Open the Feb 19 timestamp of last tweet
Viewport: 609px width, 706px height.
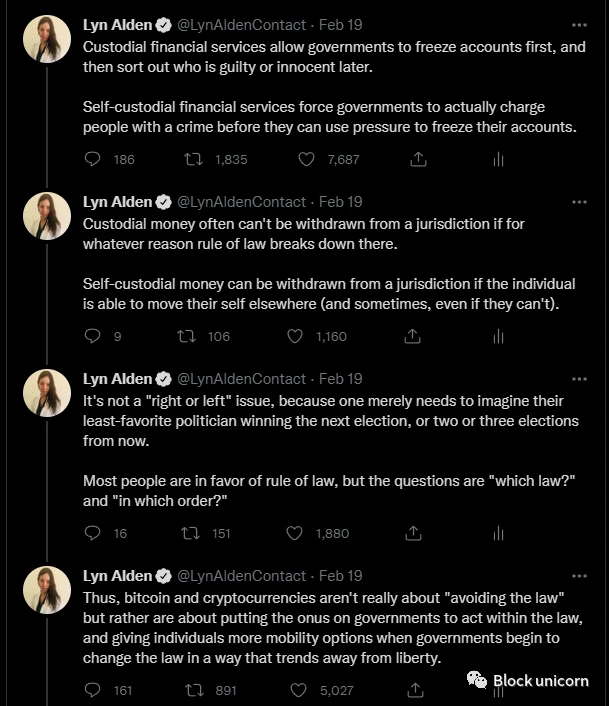(x=340, y=575)
